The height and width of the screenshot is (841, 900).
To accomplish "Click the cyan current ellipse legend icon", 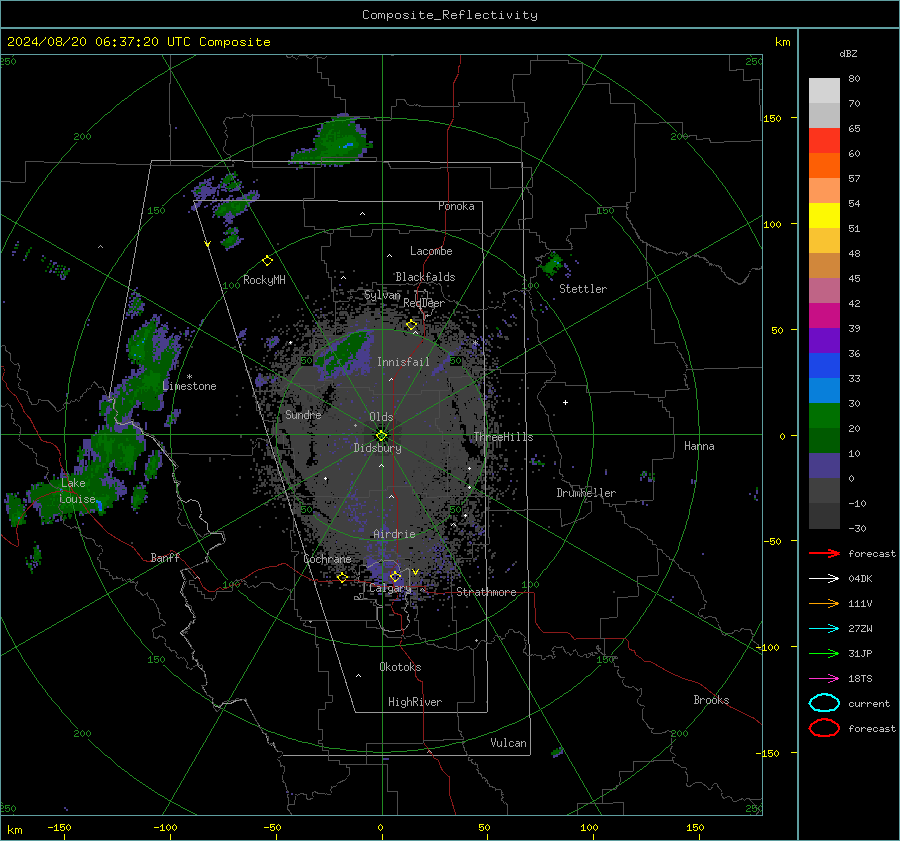I will pyautogui.click(x=824, y=703).
